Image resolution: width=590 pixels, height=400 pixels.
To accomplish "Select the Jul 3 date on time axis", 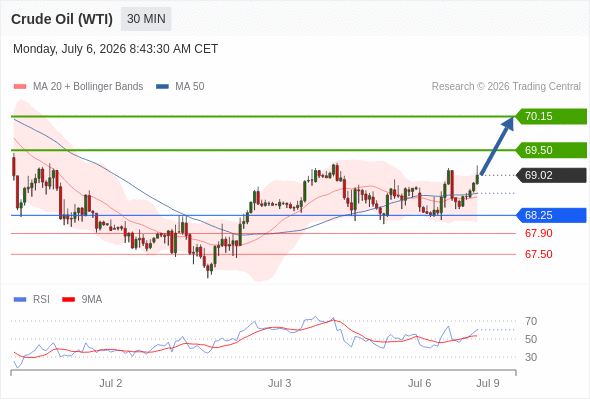I will 280,383.
